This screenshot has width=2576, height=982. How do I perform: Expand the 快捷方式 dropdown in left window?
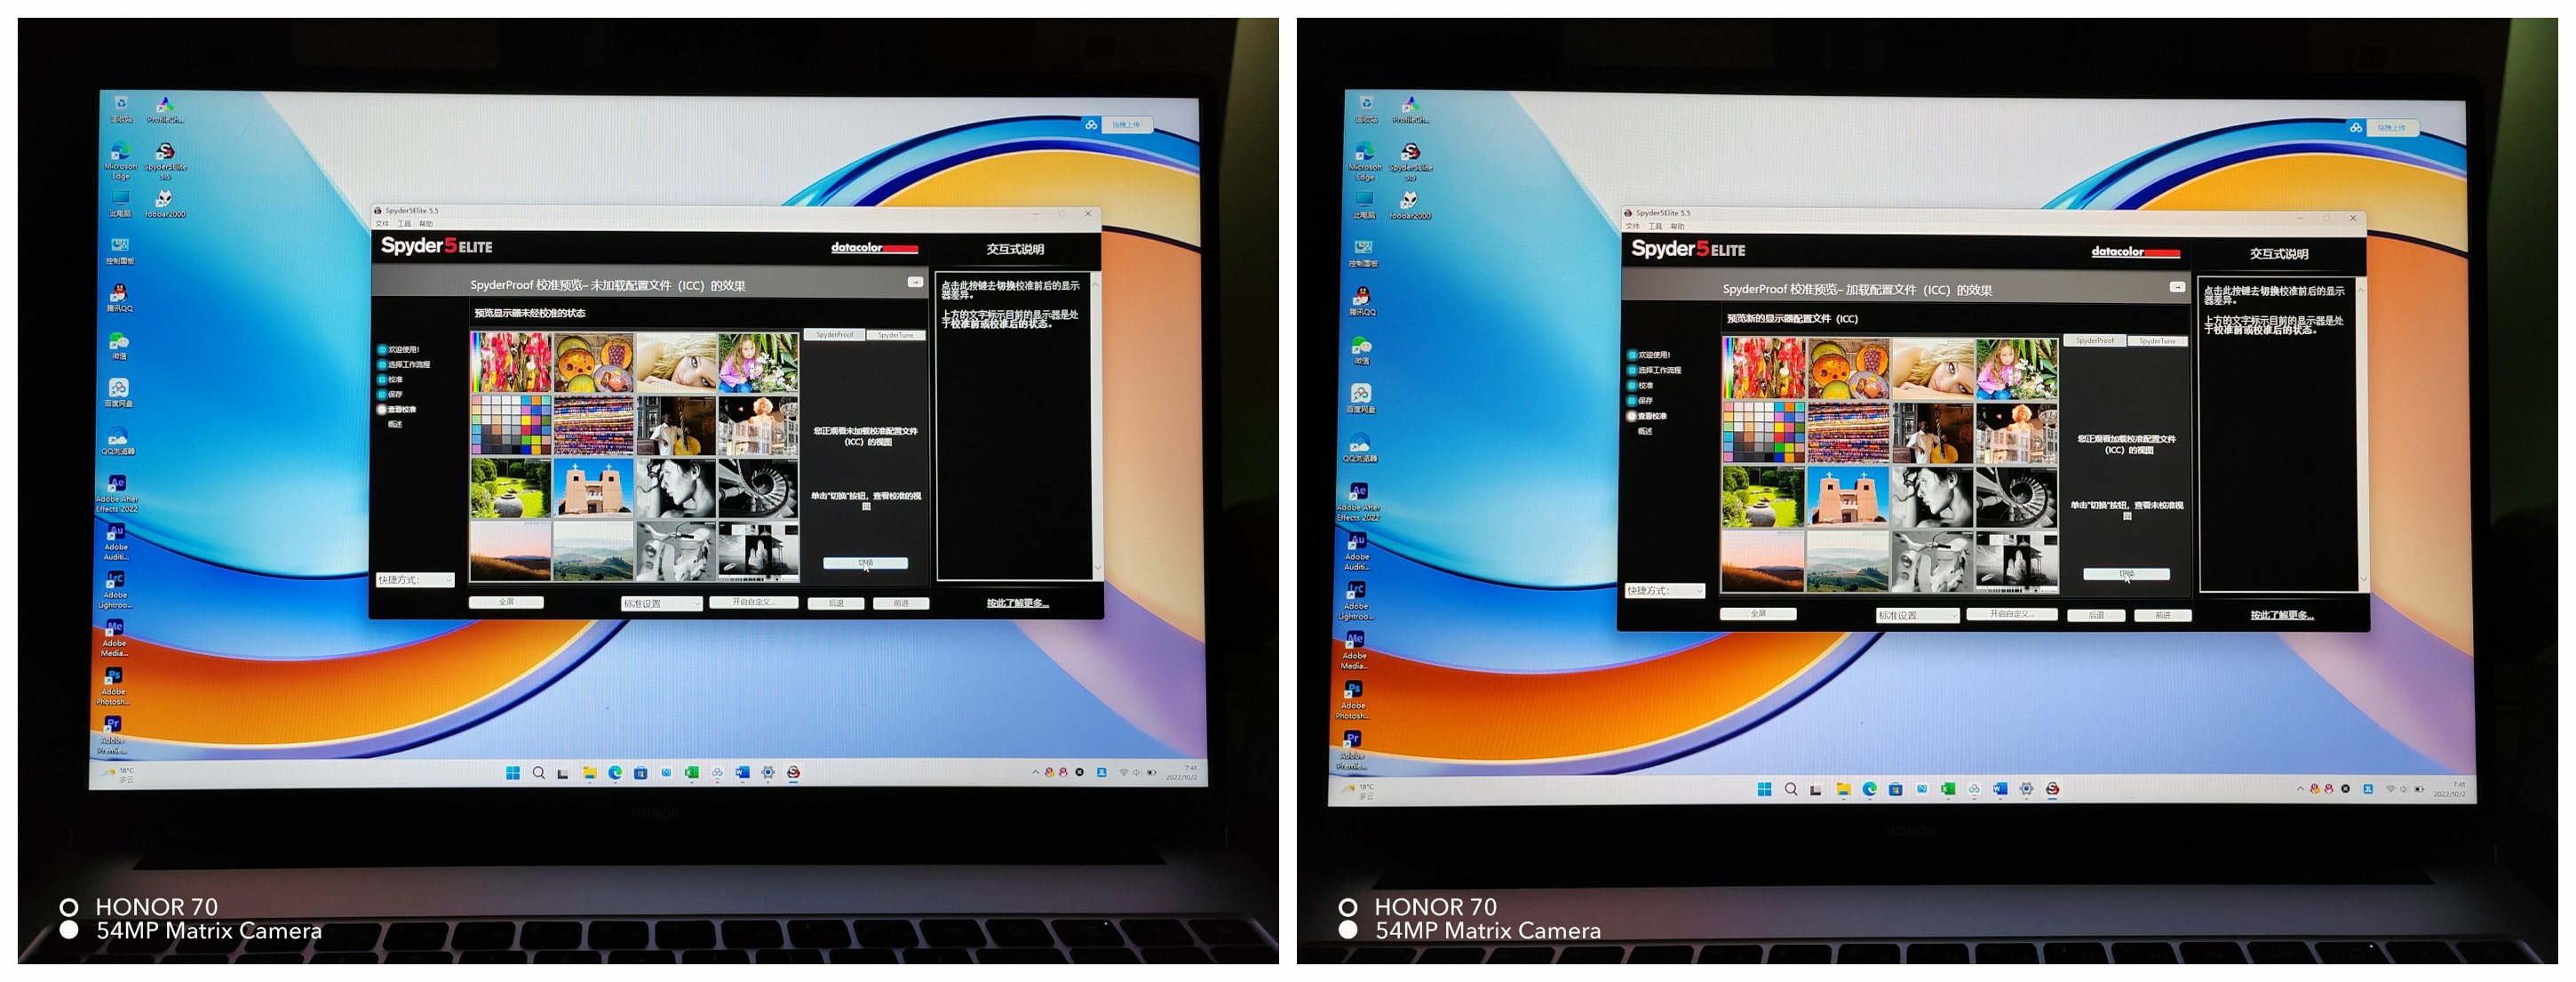415,580
